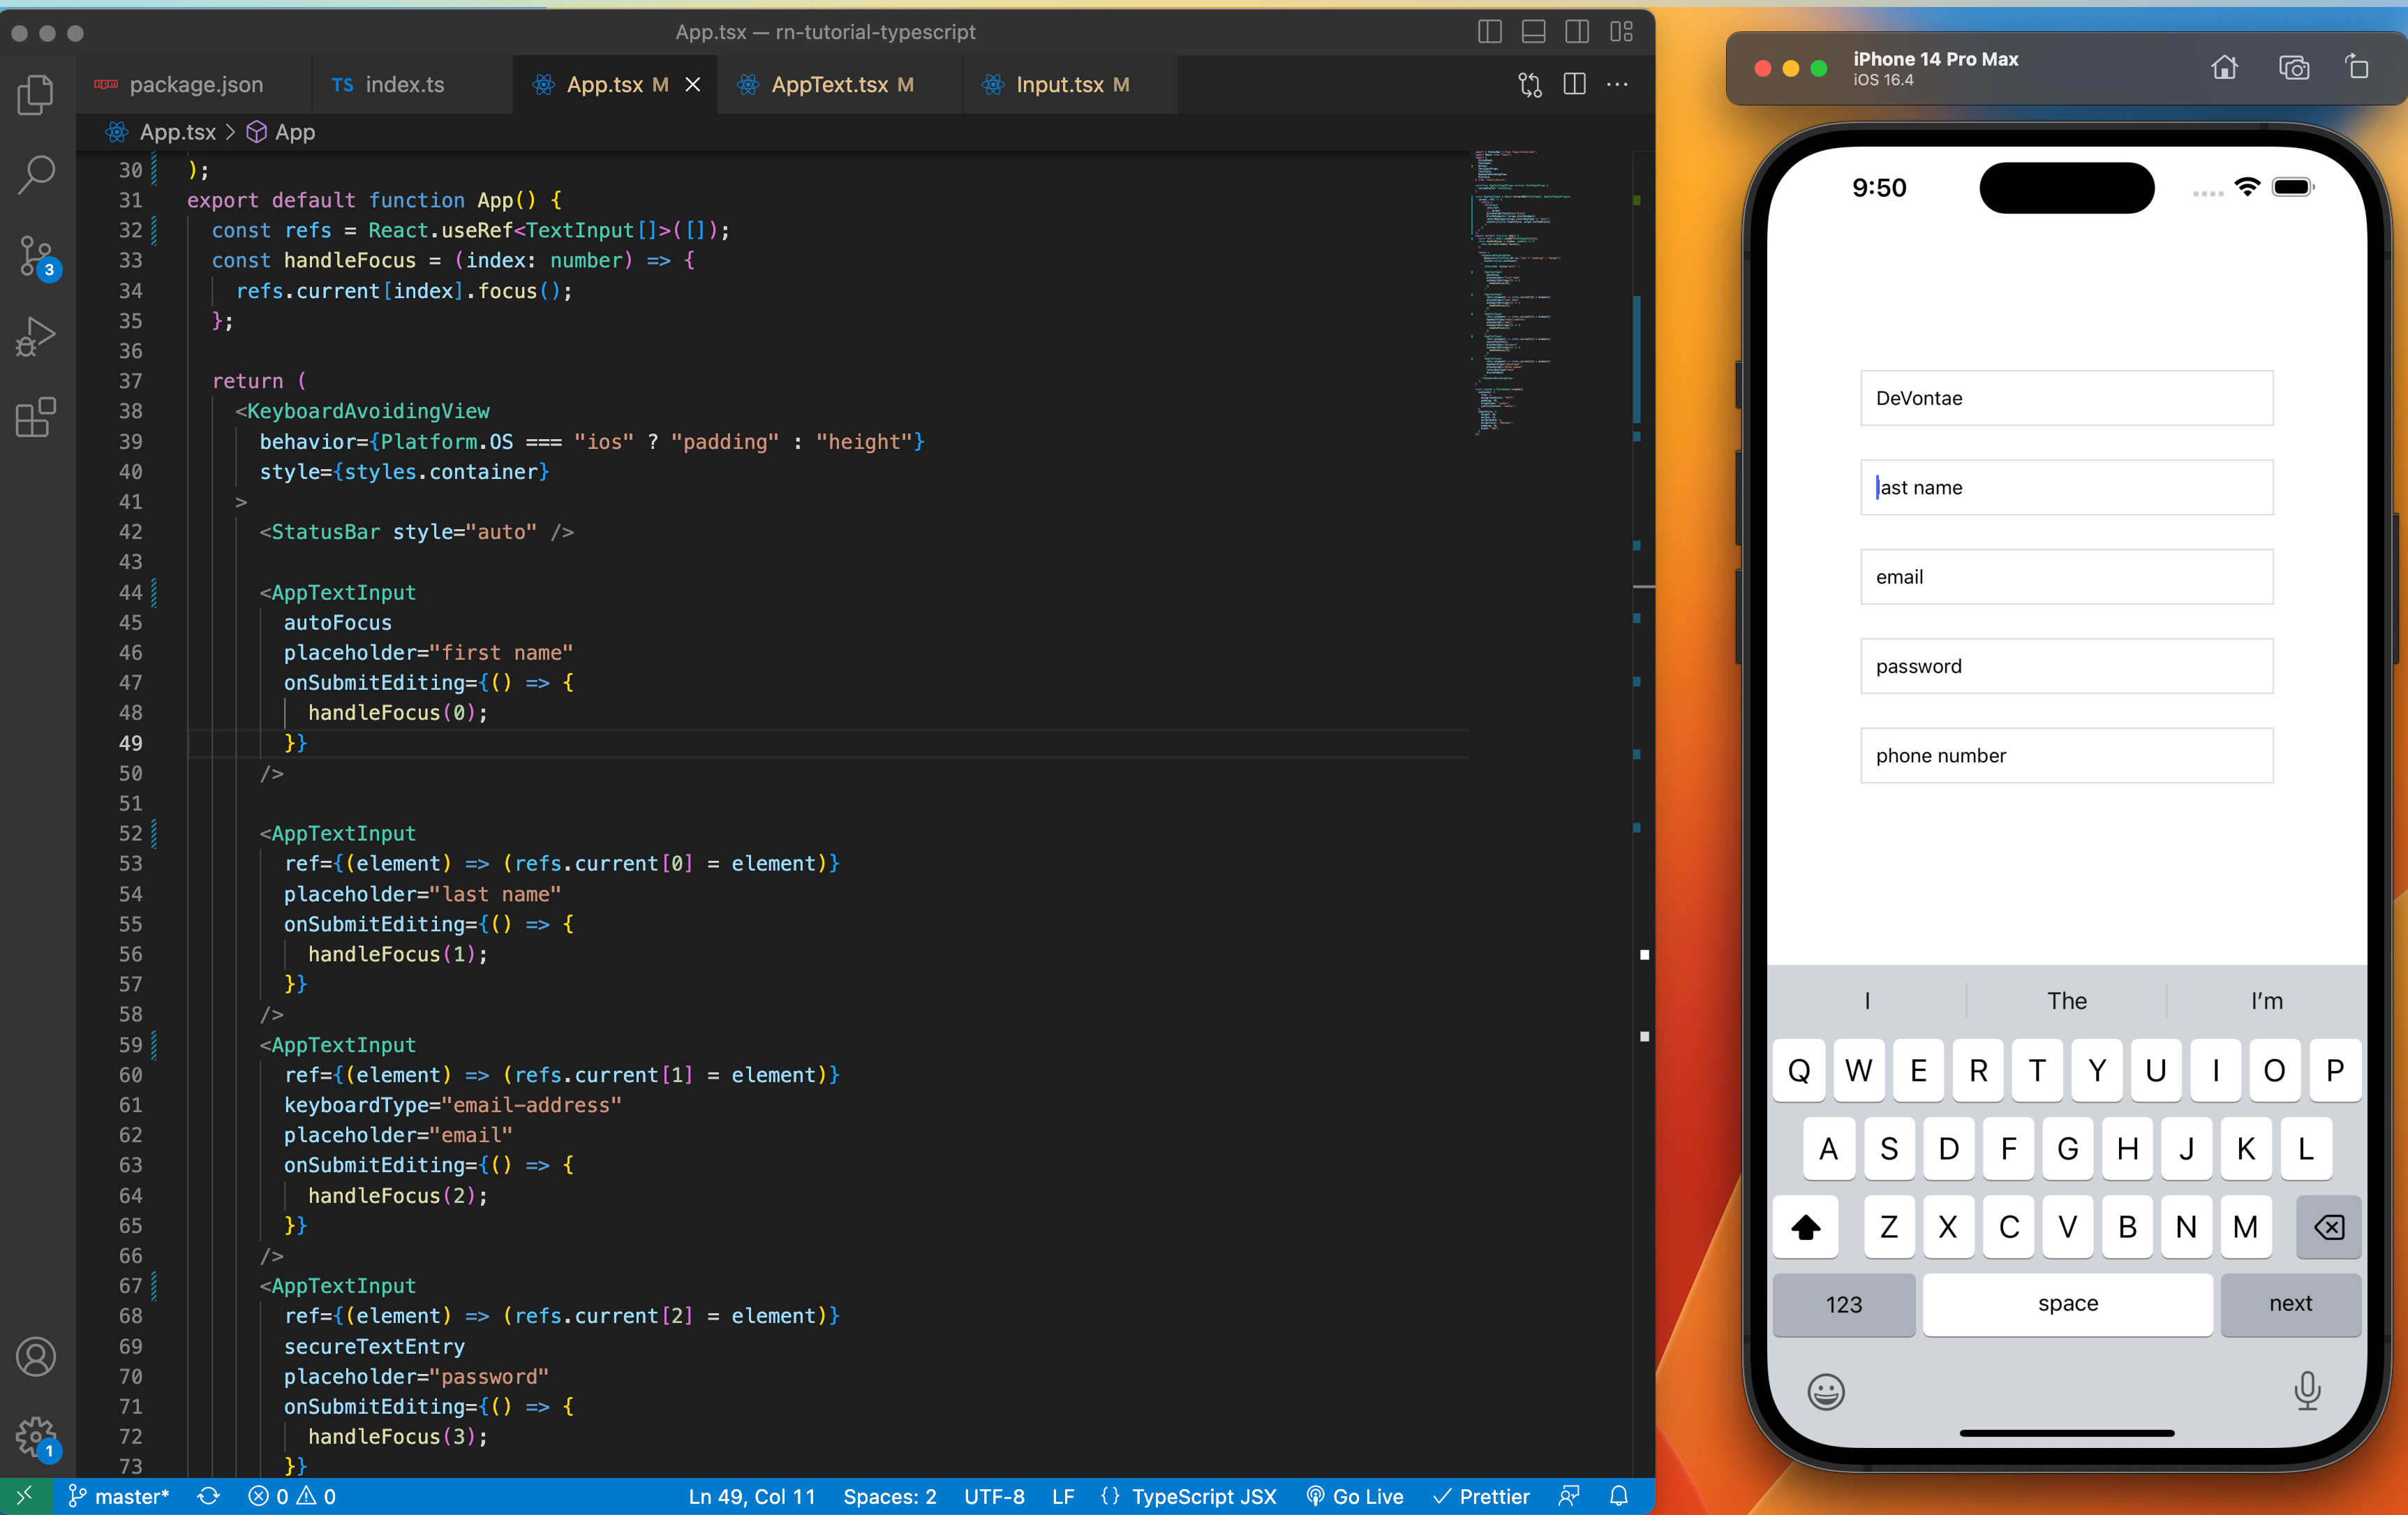Viewport: 2408px width, 1515px height.
Task: Click the simulator Home button icon
Action: (2224, 68)
